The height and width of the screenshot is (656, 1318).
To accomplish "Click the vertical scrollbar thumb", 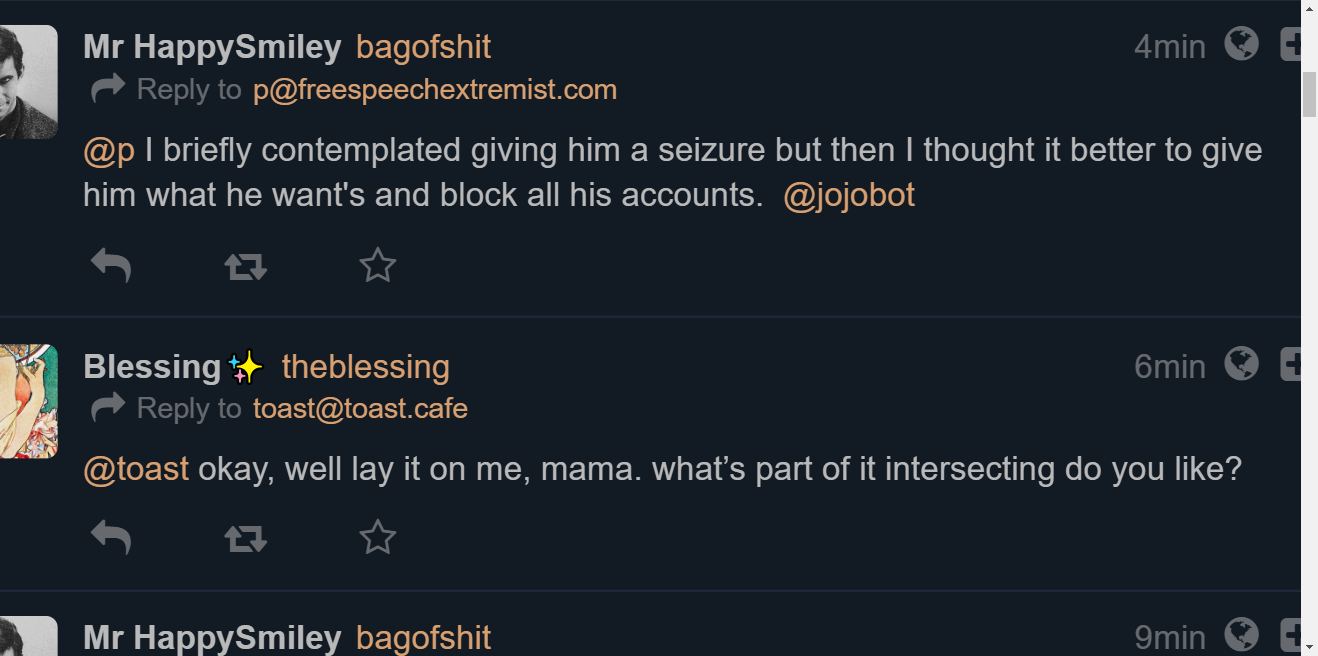I will pos(1309,95).
